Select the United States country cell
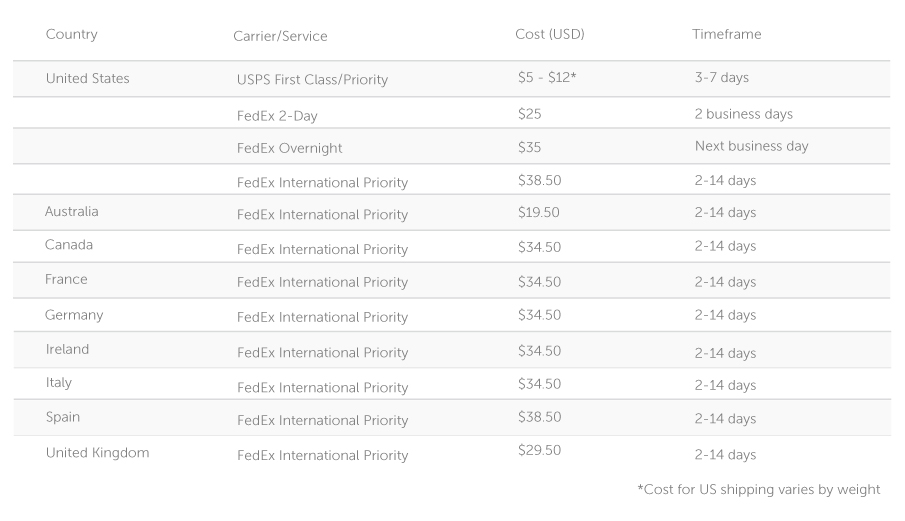Viewport: 905px width, 521px height. (88, 78)
